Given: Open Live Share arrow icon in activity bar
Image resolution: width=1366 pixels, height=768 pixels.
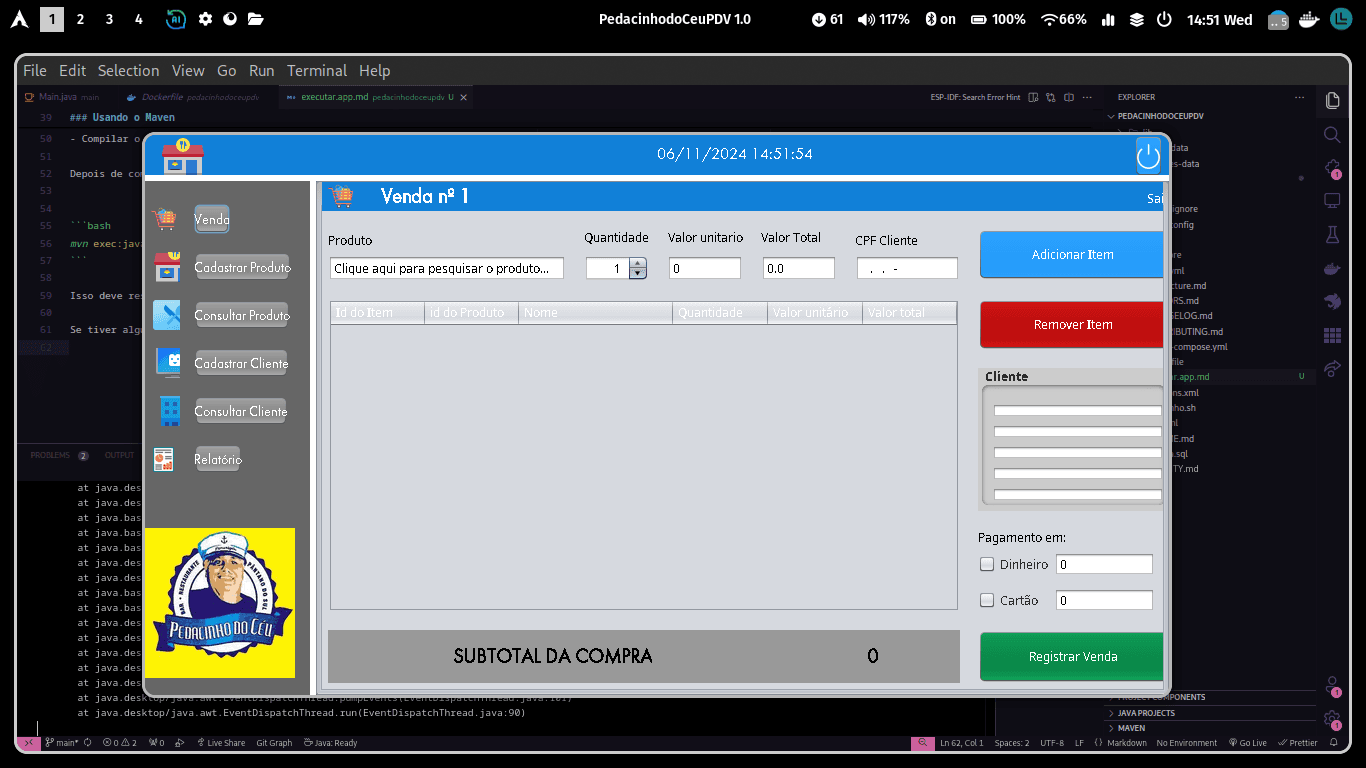Looking at the screenshot, I should [1332, 368].
